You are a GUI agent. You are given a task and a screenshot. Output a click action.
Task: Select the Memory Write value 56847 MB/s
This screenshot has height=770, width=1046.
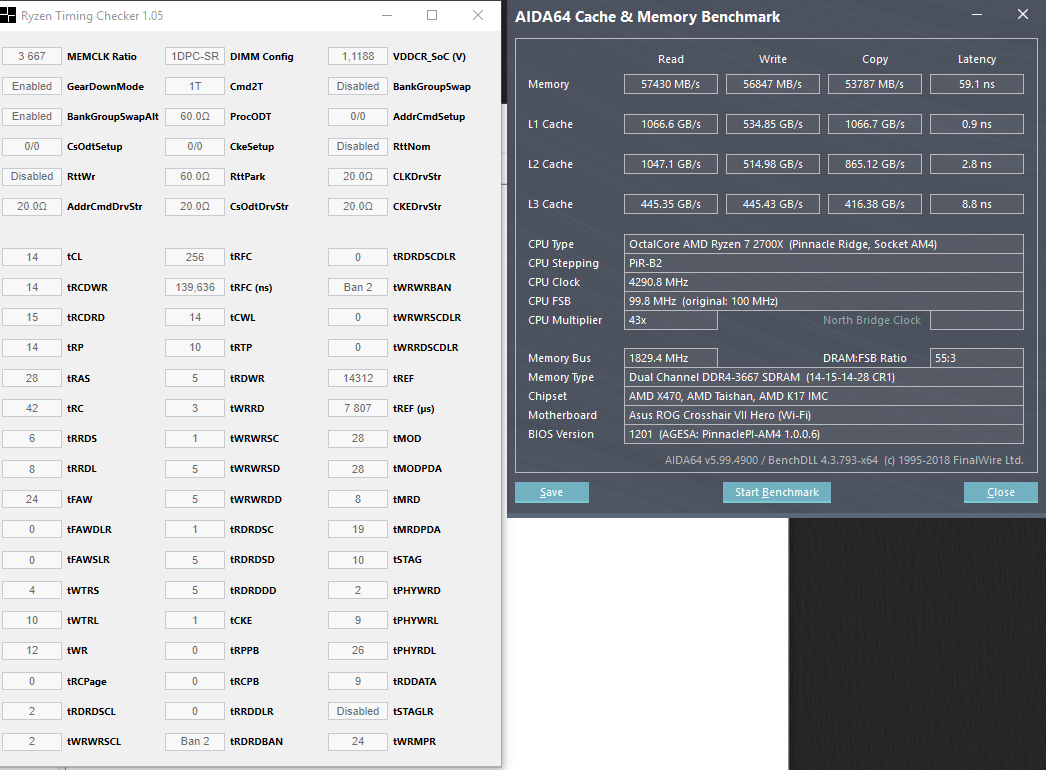(x=772, y=84)
